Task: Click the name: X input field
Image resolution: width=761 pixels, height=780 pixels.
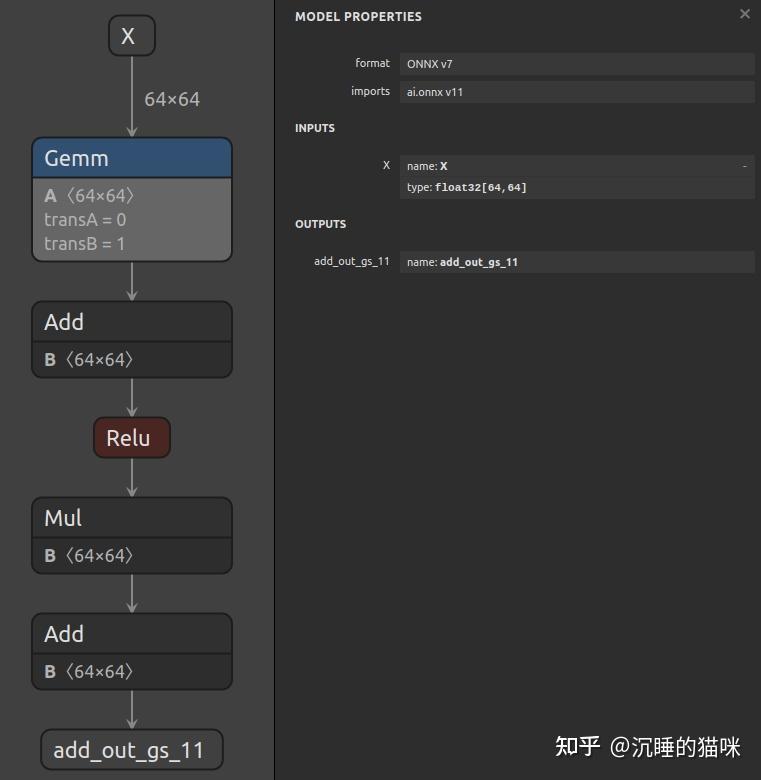Action: click(x=577, y=166)
